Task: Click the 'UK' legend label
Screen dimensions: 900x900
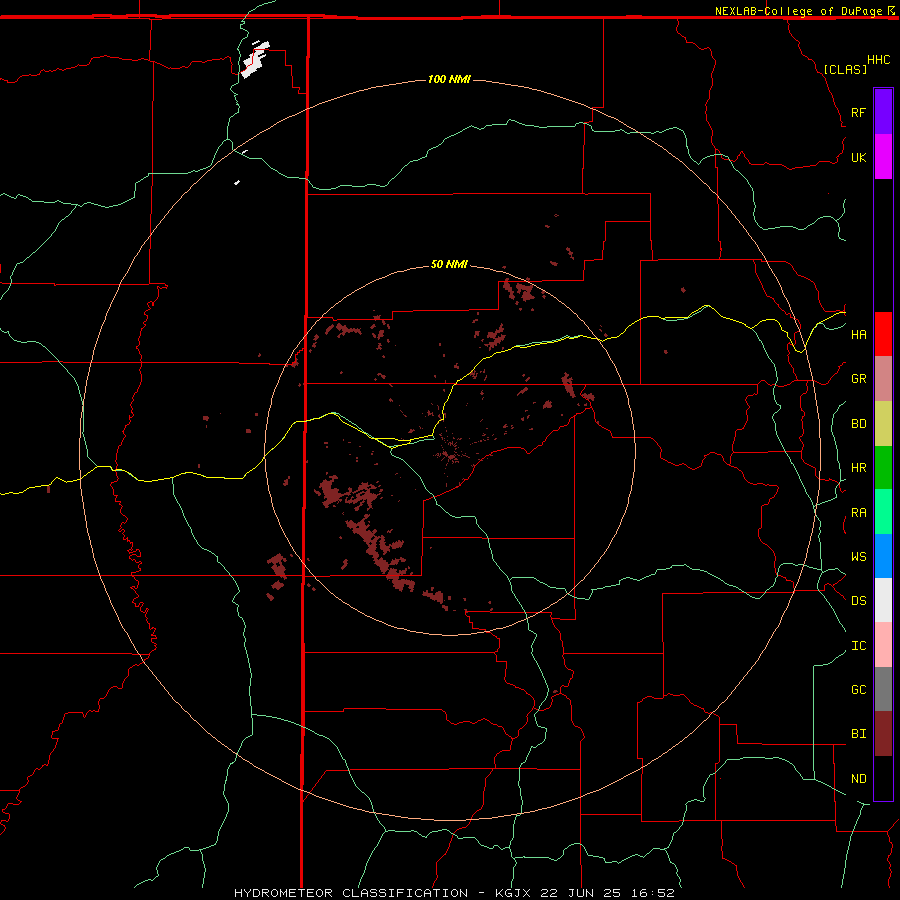Action: point(858,157)
